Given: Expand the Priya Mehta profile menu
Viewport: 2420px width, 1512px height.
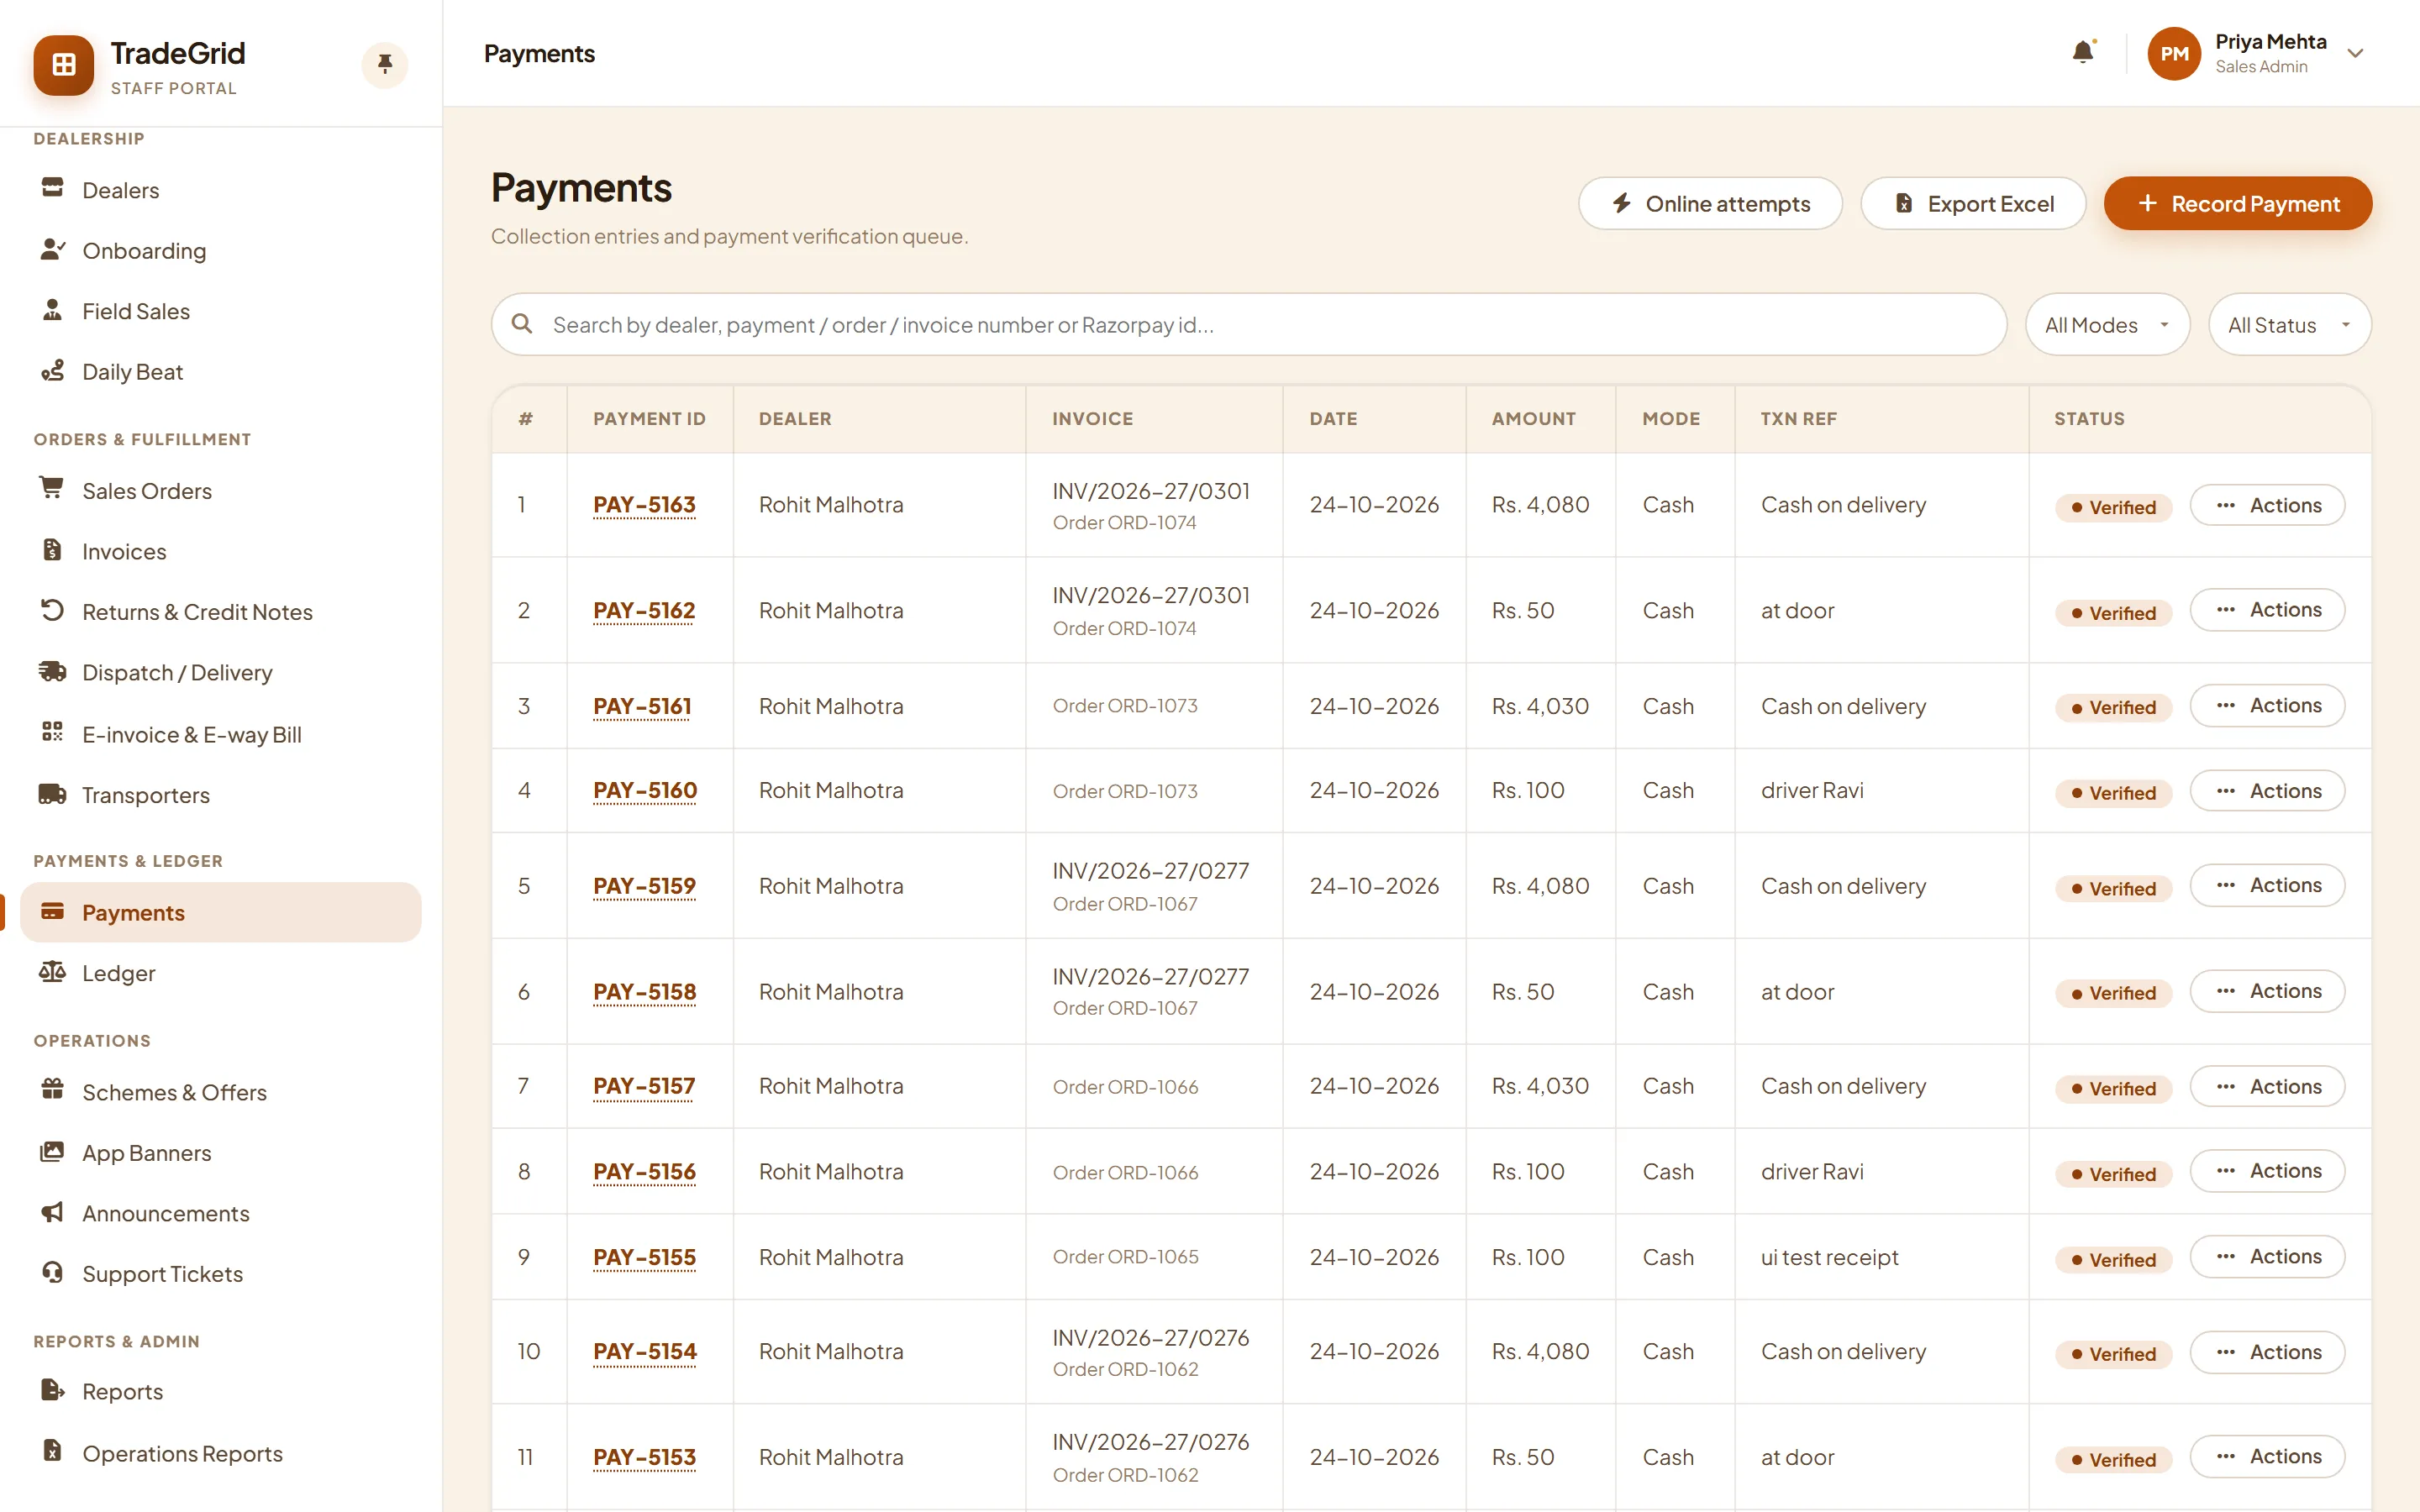Looking at the screenshot, I should pos(2355,54).
